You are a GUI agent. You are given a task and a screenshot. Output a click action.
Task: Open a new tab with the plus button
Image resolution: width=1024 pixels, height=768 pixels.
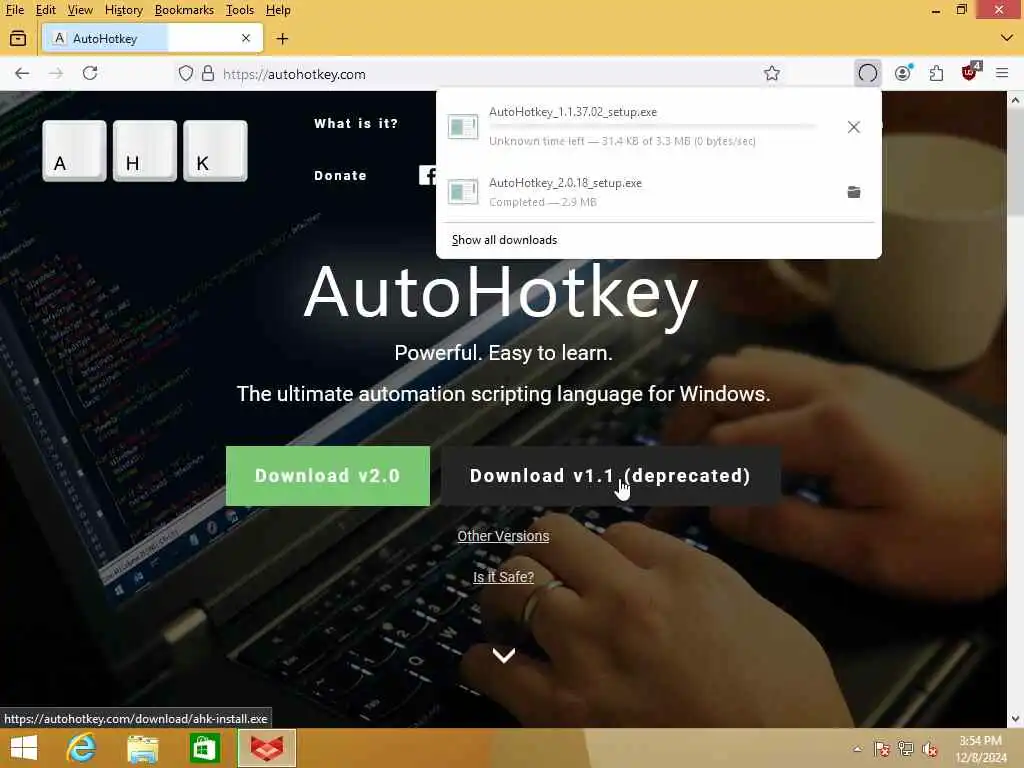tap(282, 39)
